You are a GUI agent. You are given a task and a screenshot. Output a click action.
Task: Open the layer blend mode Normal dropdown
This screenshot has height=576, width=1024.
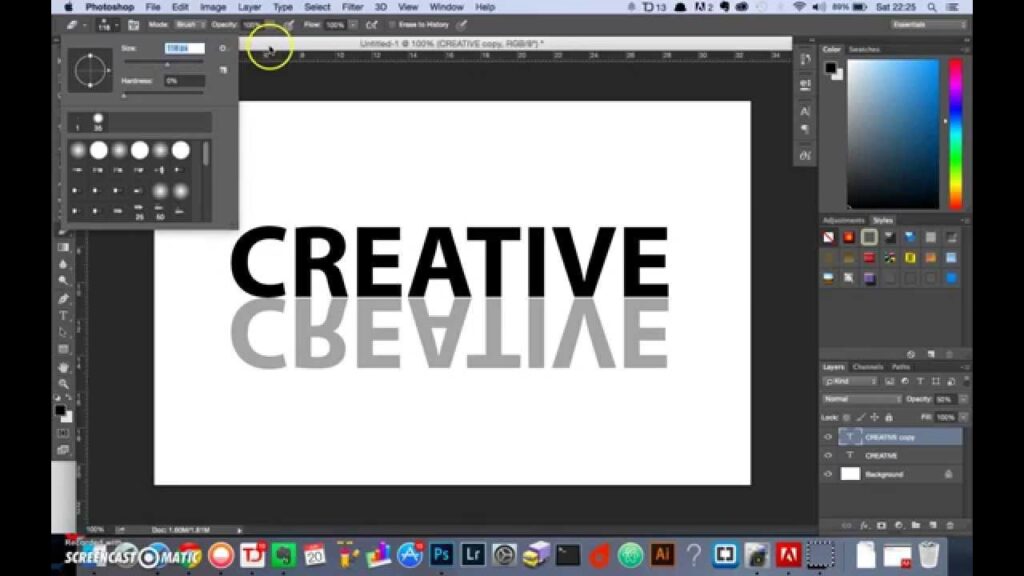861,399
